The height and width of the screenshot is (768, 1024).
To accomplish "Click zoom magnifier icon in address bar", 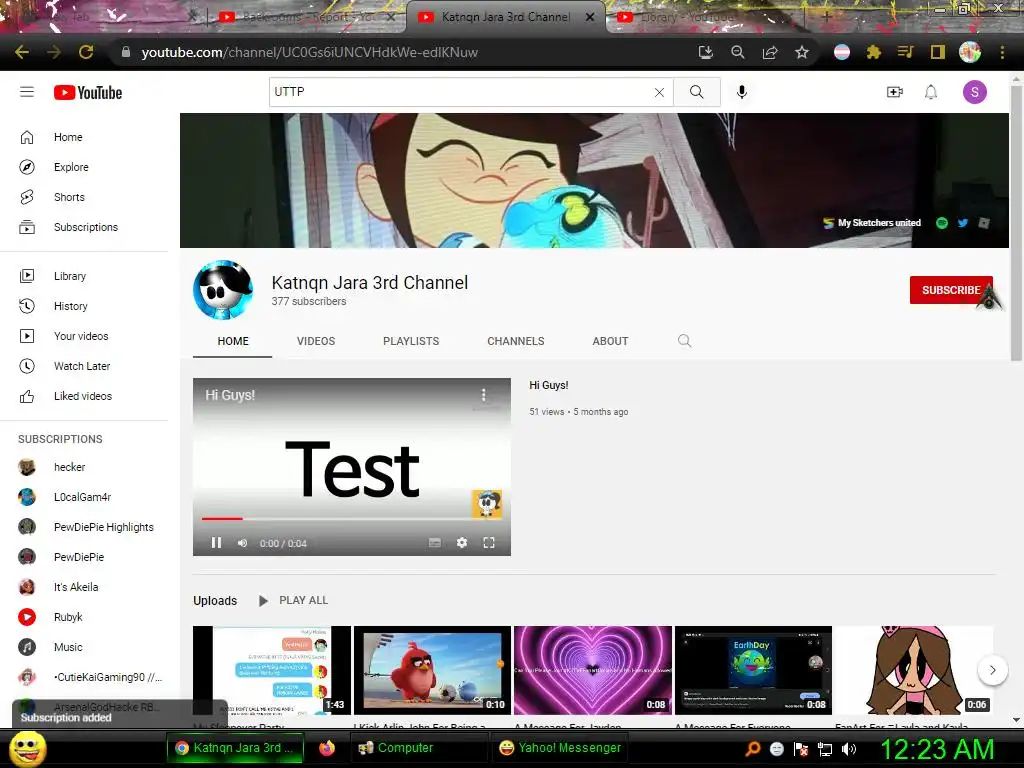I will click(738, 52).
